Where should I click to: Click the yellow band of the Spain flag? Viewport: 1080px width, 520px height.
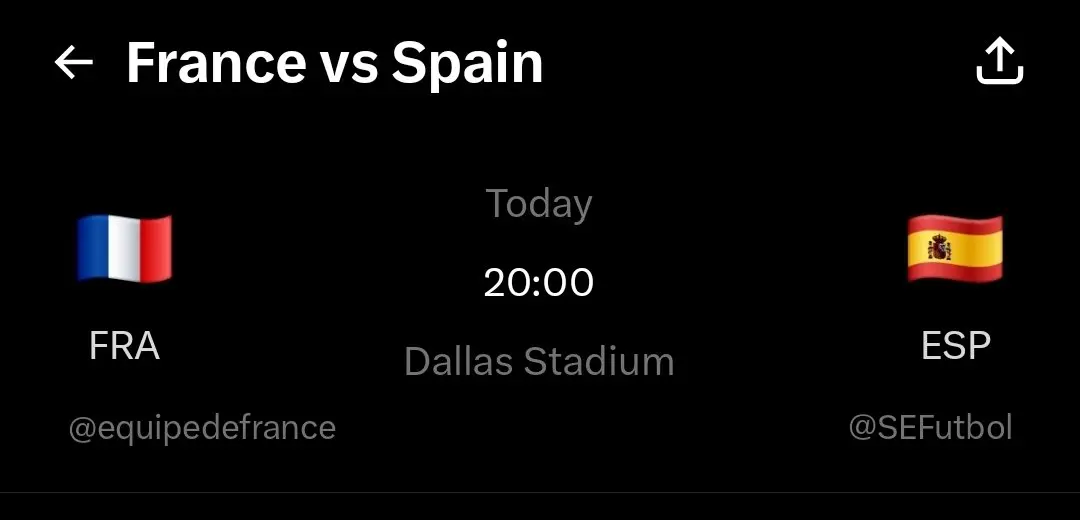coord(955,249)
